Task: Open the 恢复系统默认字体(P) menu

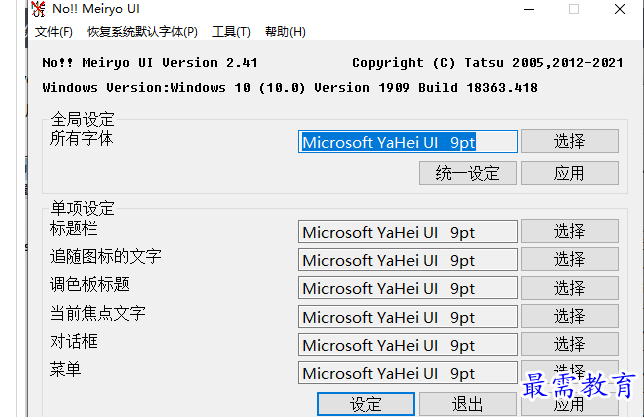Action: coord(142,32)
